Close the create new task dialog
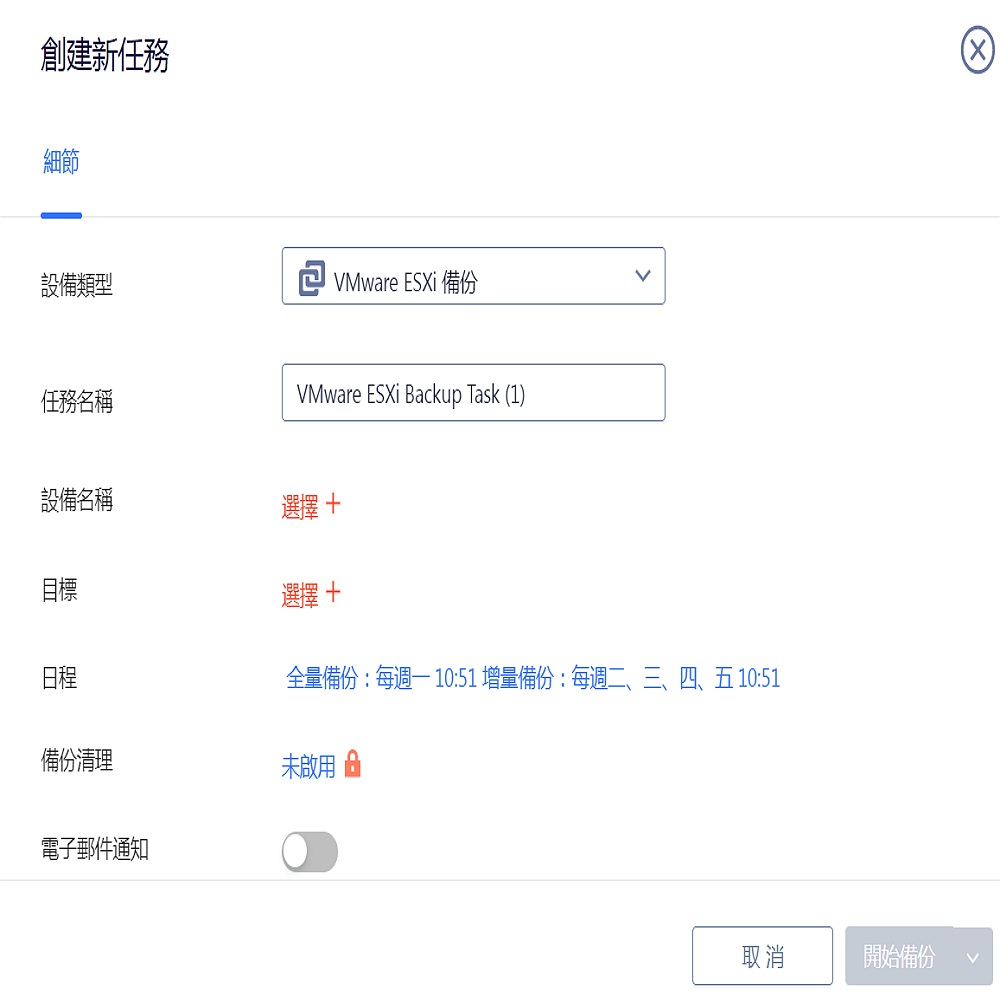Image resolution: width=1000 pixels, height=1000 pixels. point(977,50)
